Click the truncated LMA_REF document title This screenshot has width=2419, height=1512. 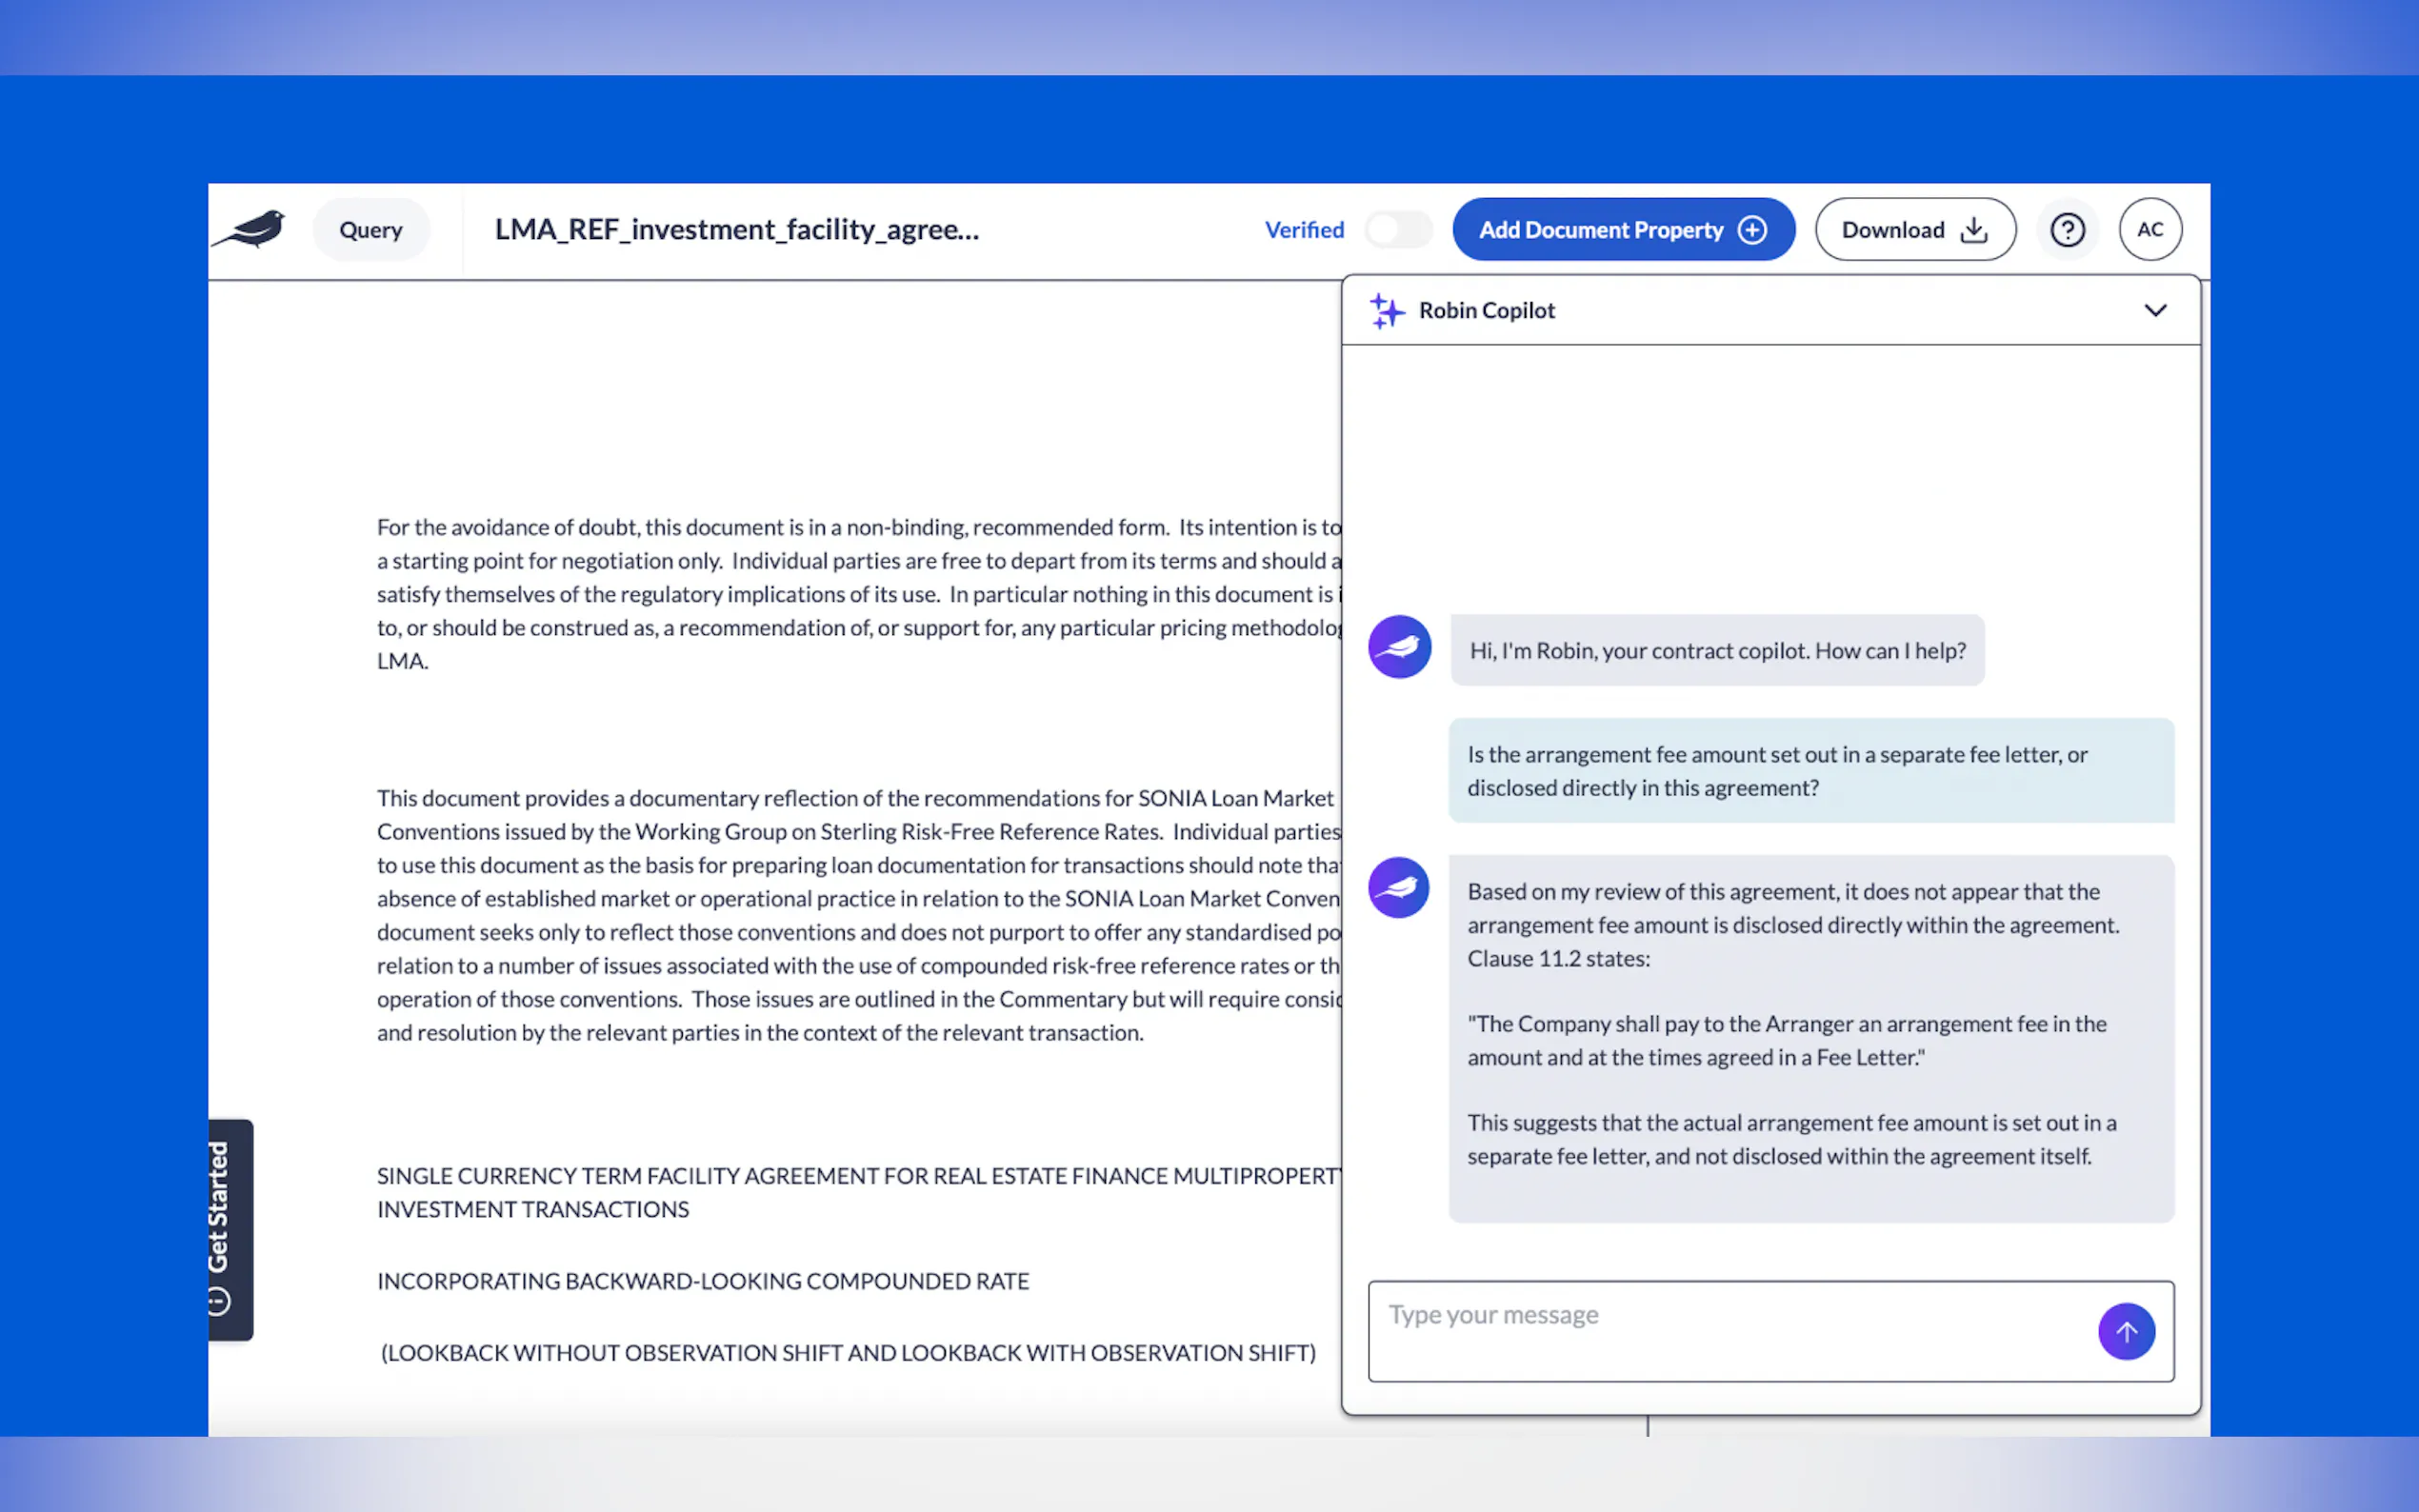(736, 230)
